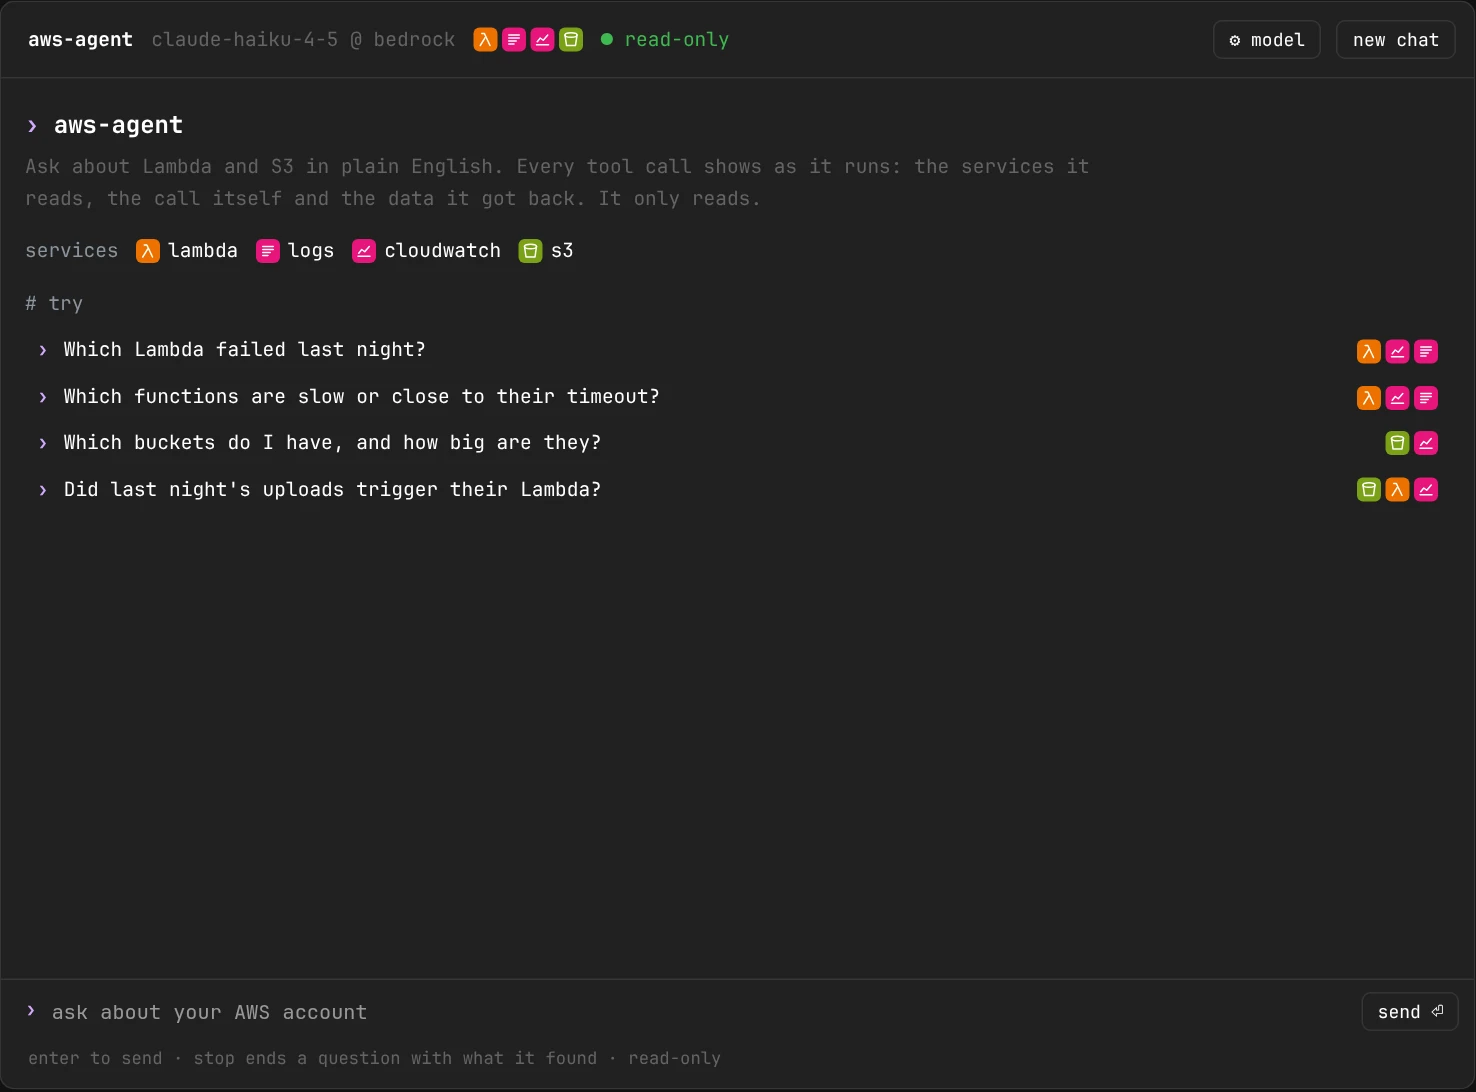Click the '# try' section label
Screen dimensions: 1476x1092
click(54, 304)
